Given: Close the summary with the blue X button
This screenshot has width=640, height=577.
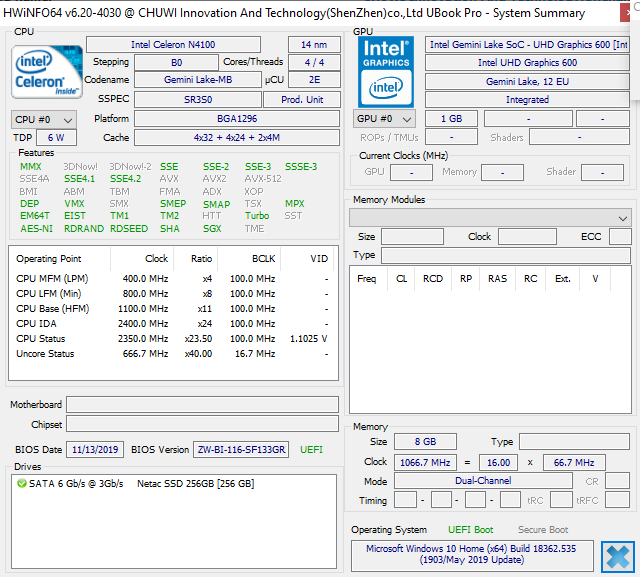Looking at the screenshot, I should 618,557.
